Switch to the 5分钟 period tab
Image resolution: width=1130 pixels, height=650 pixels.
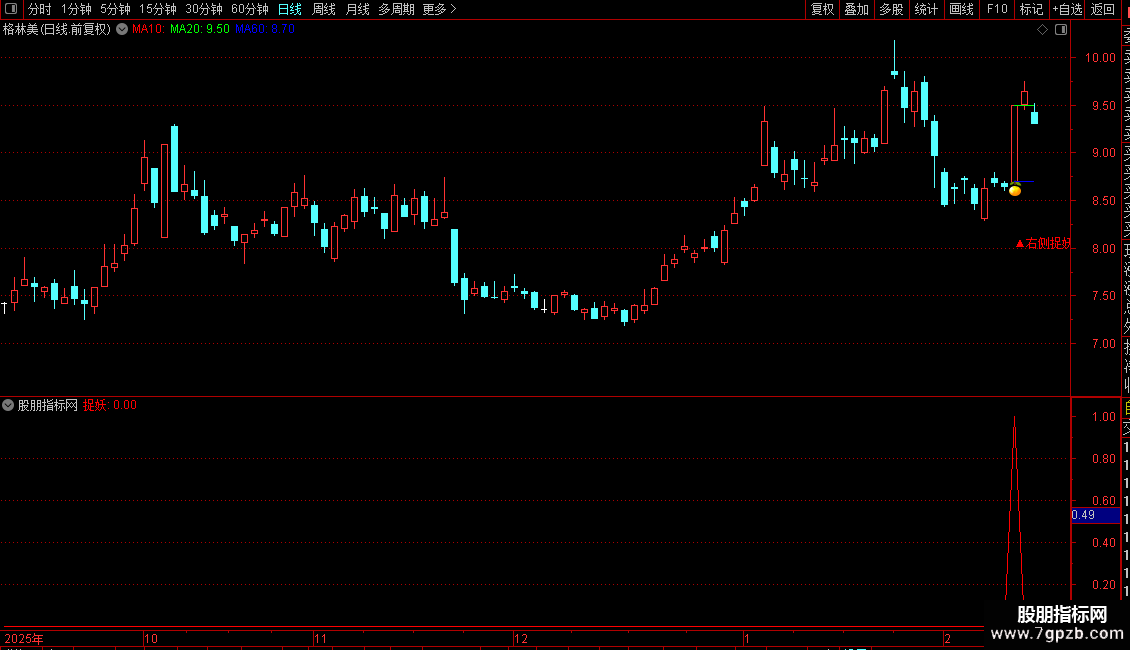(x=115, y=9)
